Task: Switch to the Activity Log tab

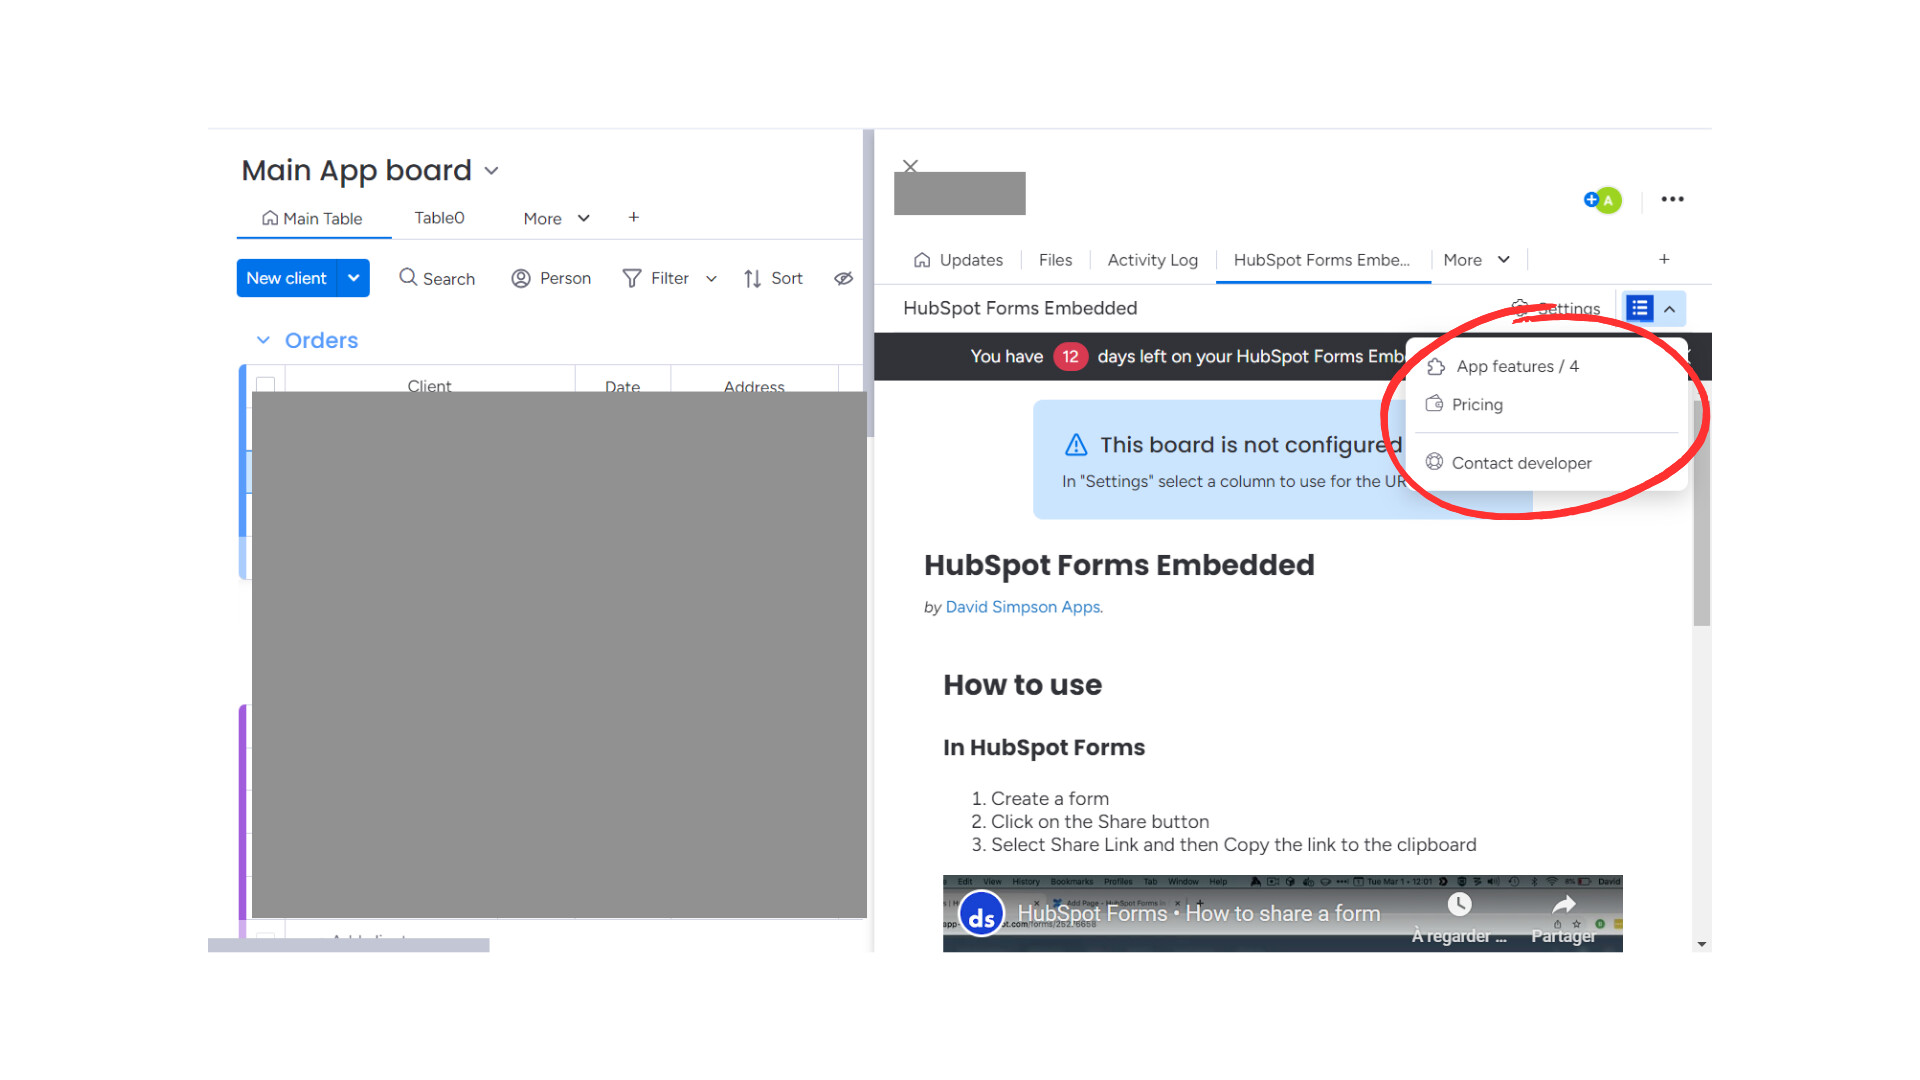Action: 1152,260
